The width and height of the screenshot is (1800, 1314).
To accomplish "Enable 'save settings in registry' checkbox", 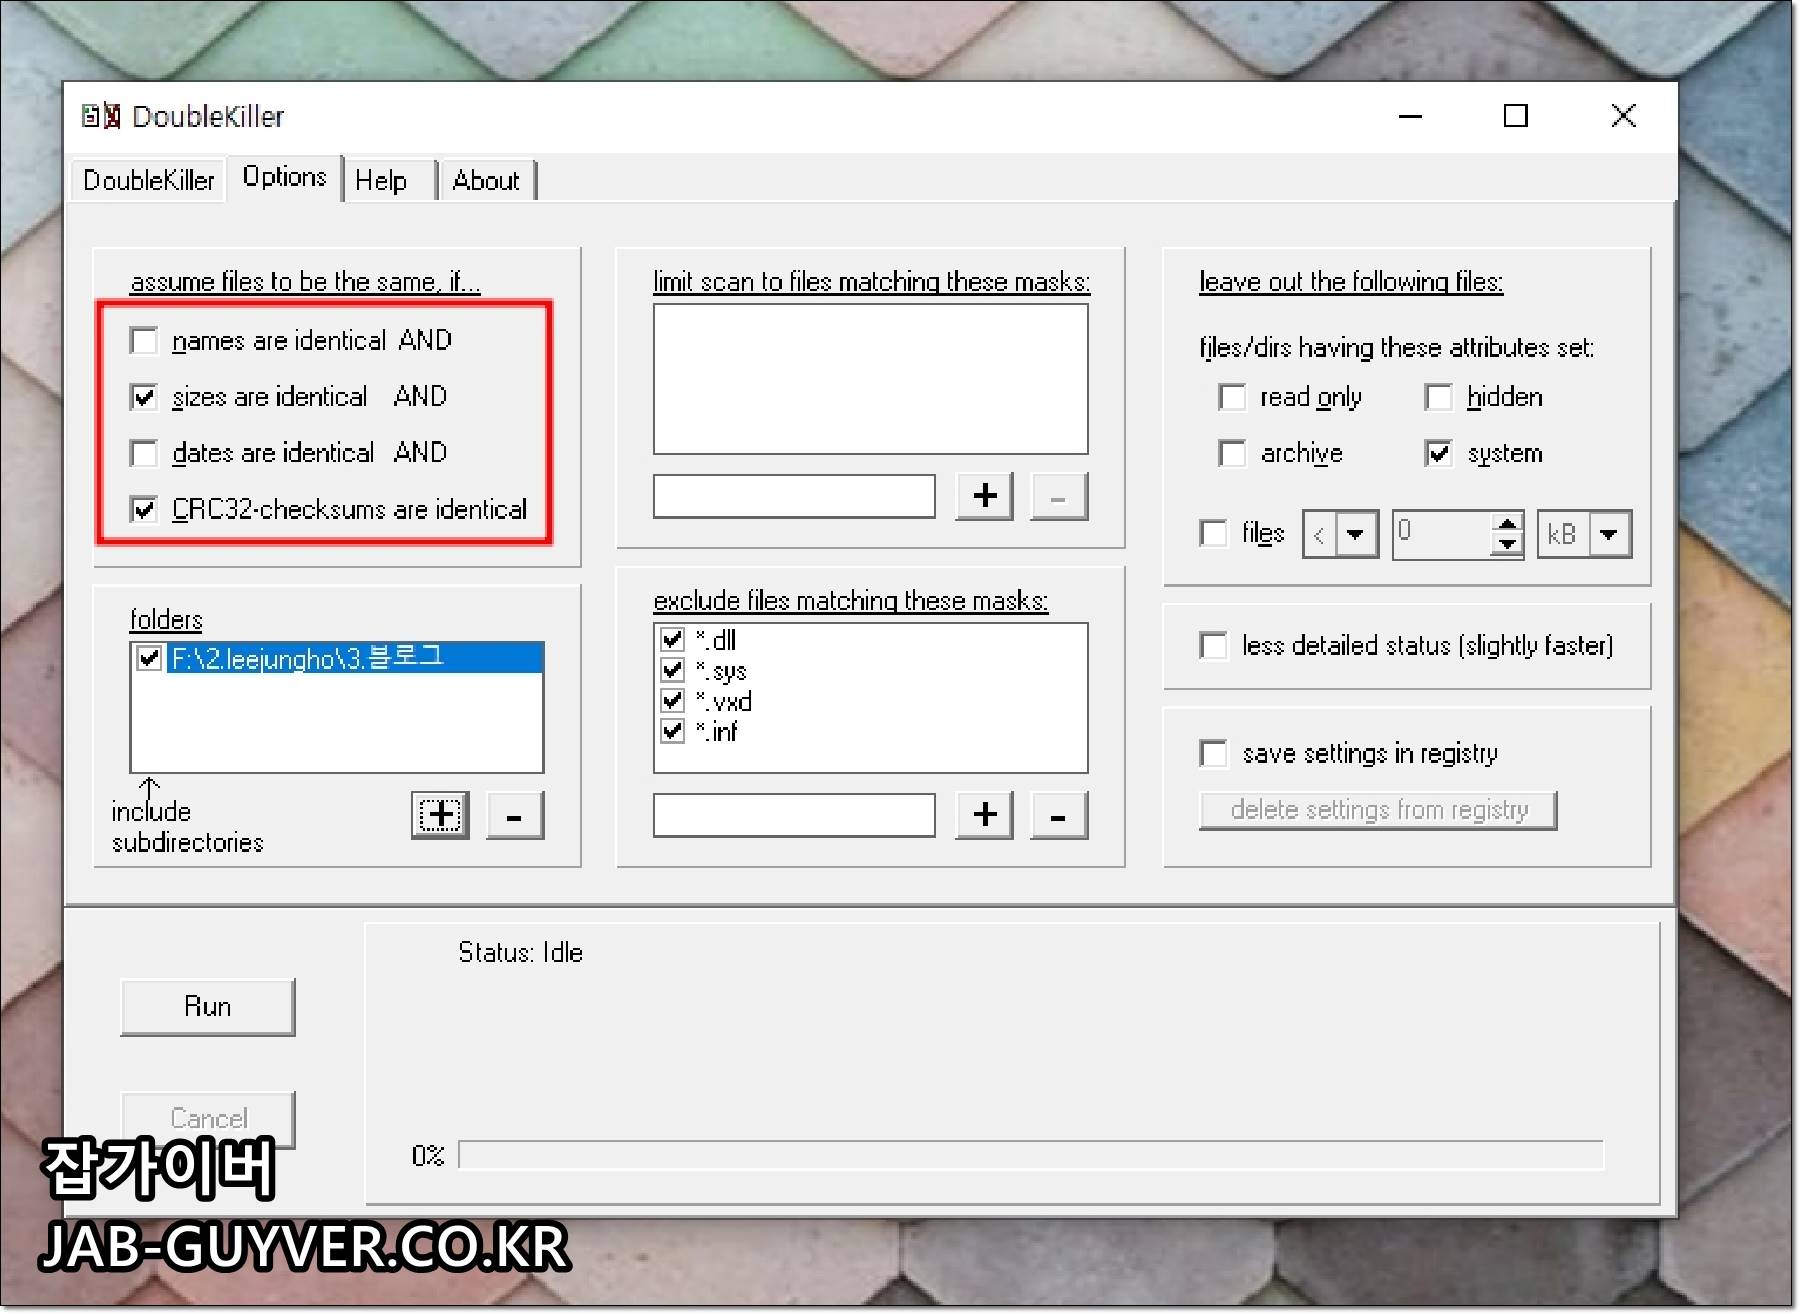I will pos(1213,753).
